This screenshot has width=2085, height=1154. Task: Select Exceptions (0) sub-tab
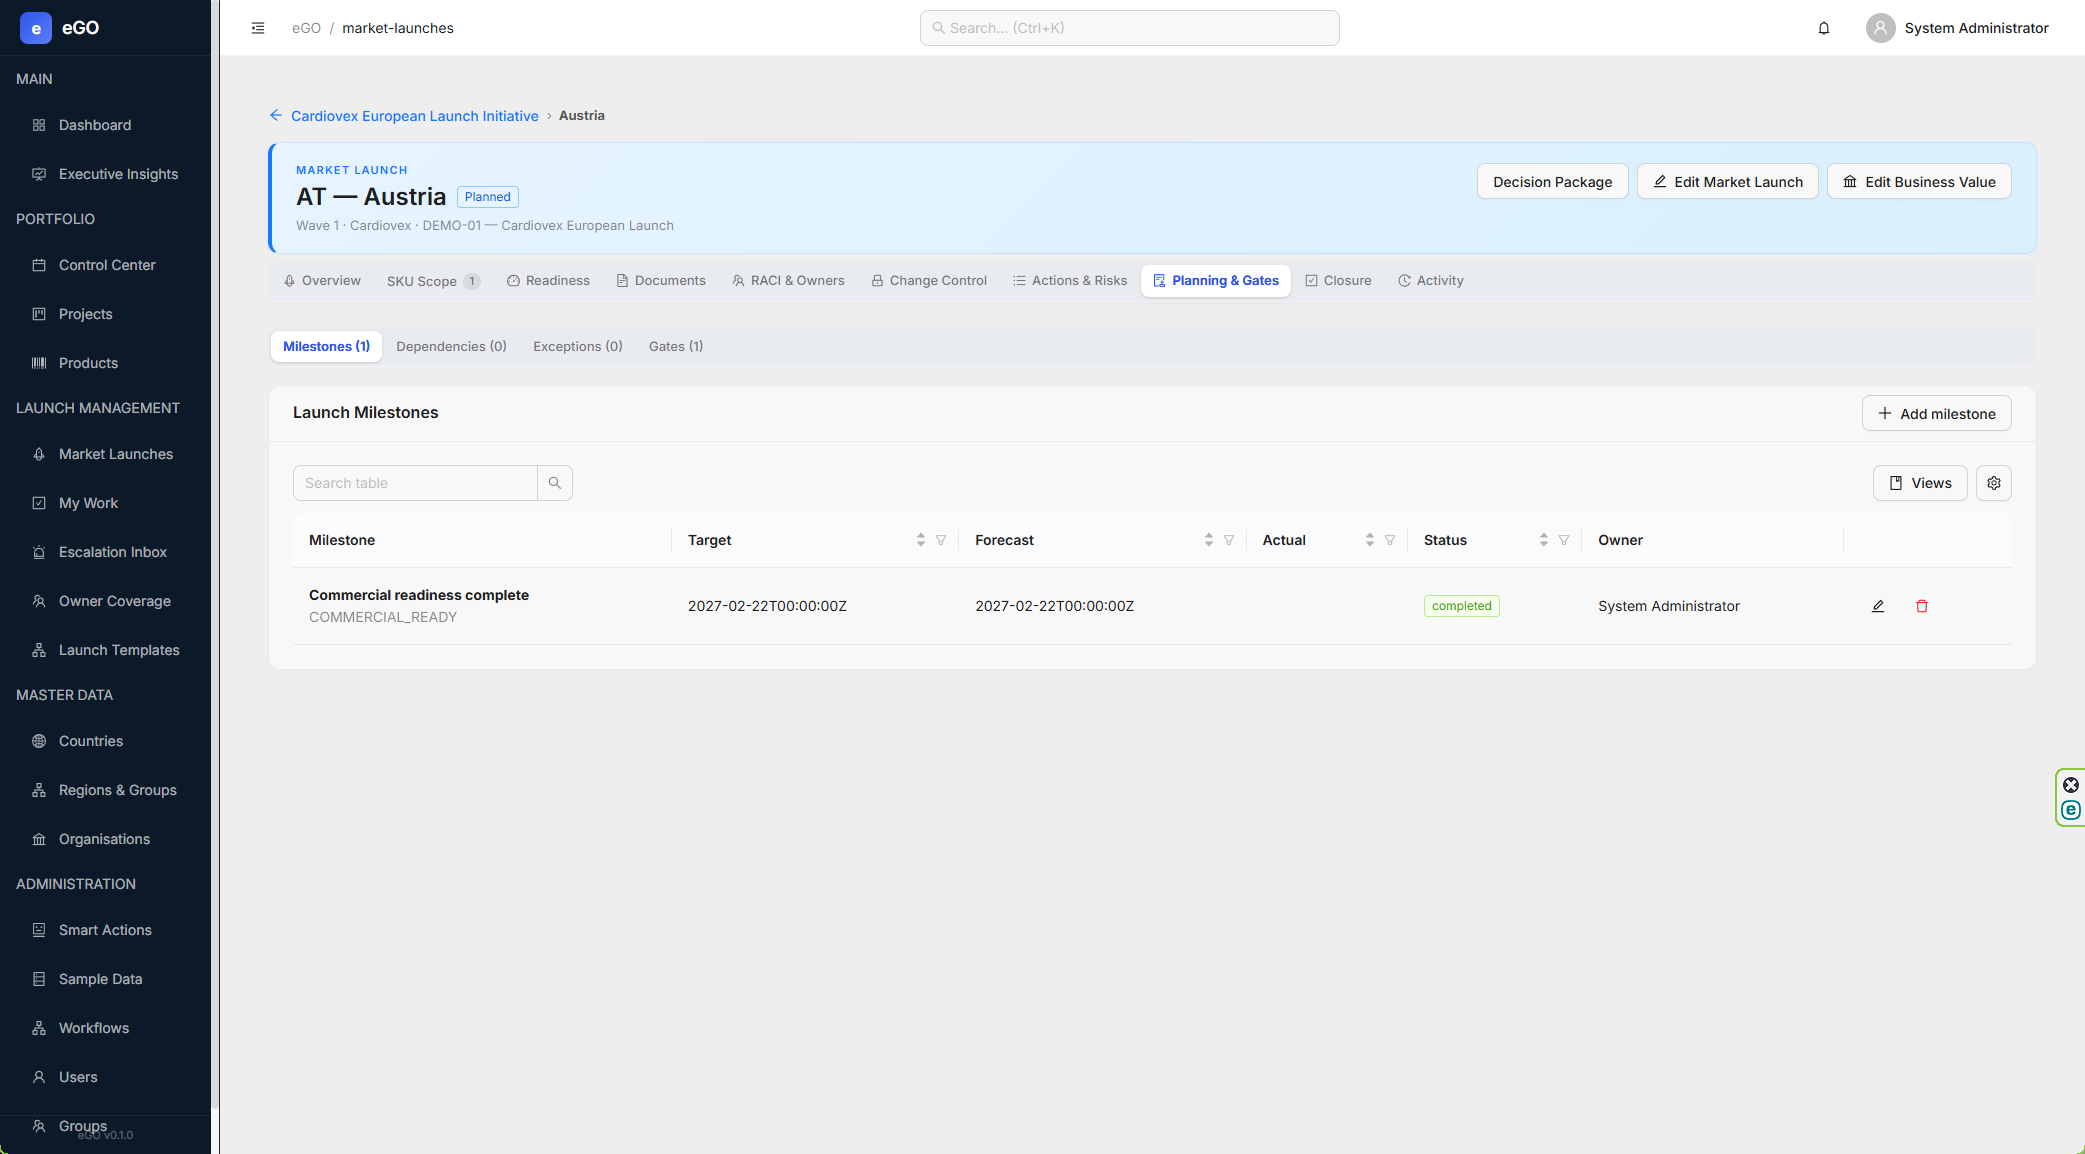click(x=578, y=347)
